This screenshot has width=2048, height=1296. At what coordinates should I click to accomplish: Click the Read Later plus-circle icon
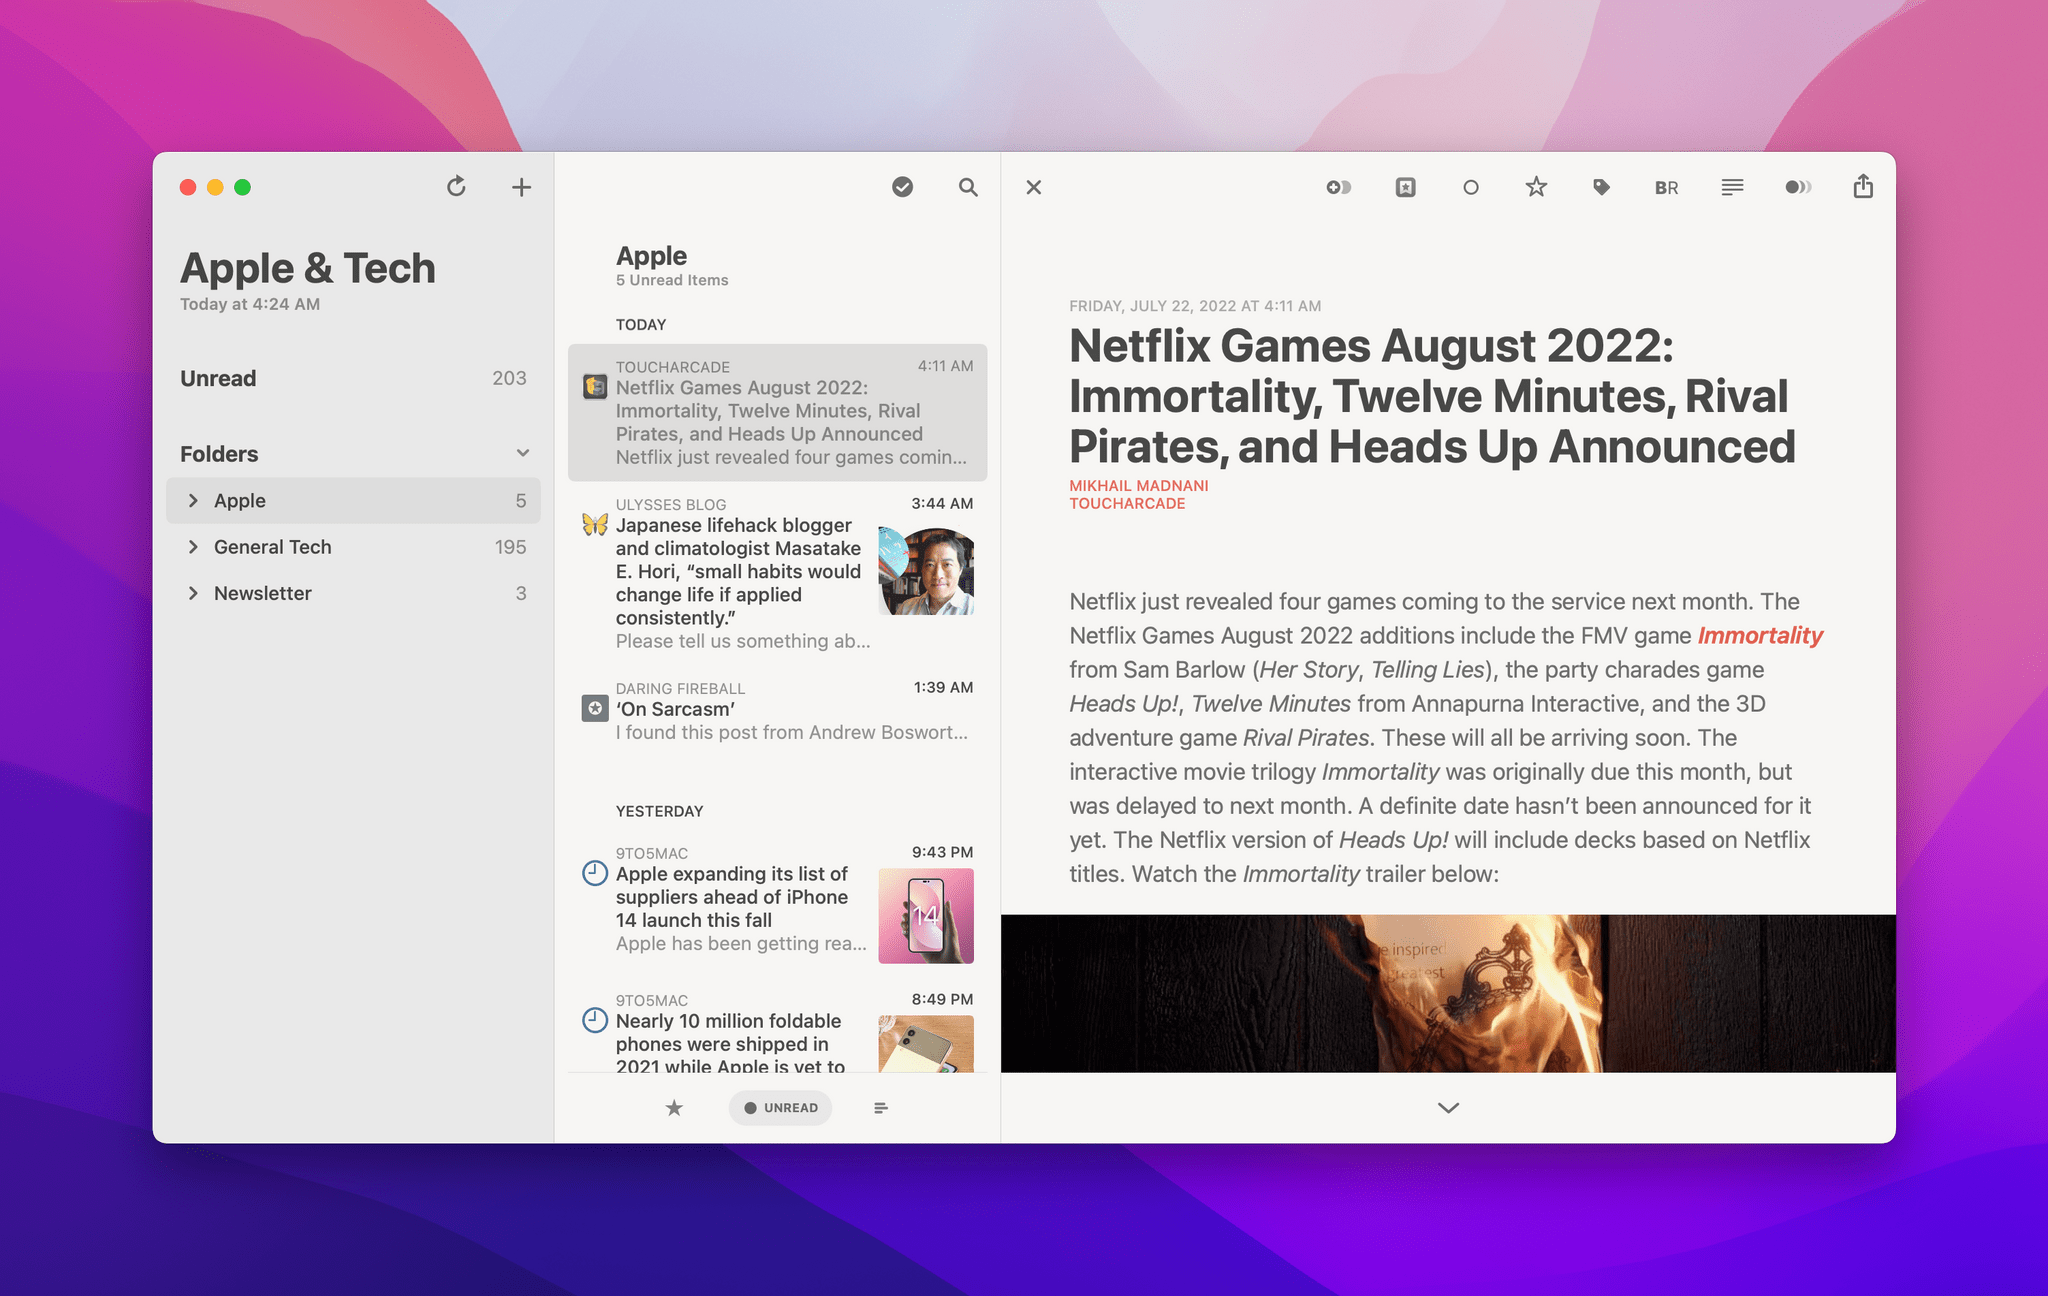1339,187
